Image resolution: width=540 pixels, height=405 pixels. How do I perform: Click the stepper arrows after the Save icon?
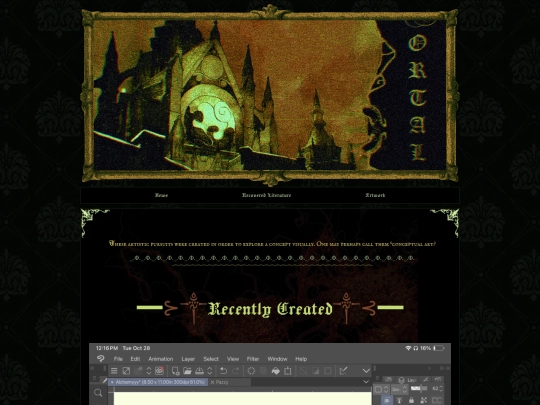tap(209, 371)
